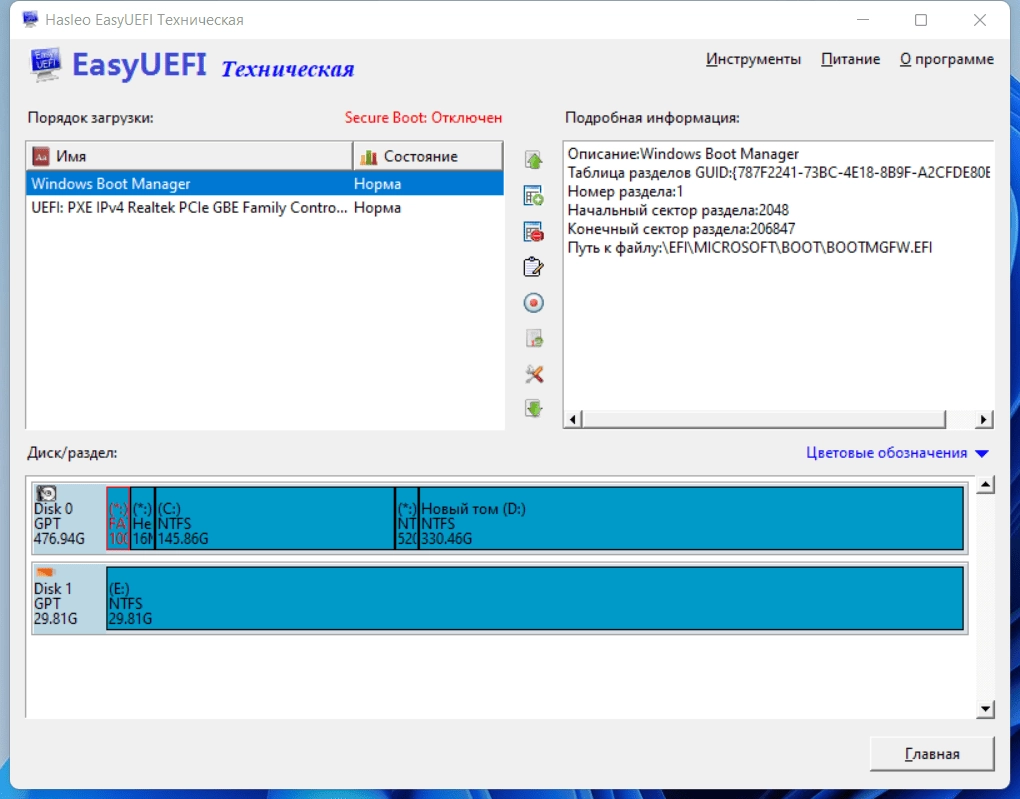Move boot entry down with green arrow
1020x799 pixels.
(533, 409)
